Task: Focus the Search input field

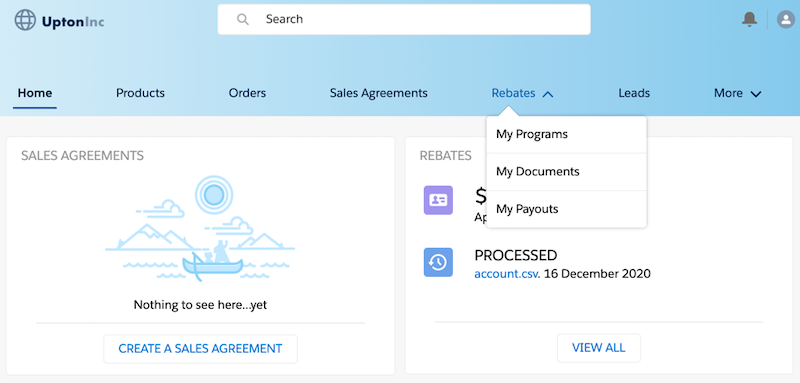Action: 404,19
